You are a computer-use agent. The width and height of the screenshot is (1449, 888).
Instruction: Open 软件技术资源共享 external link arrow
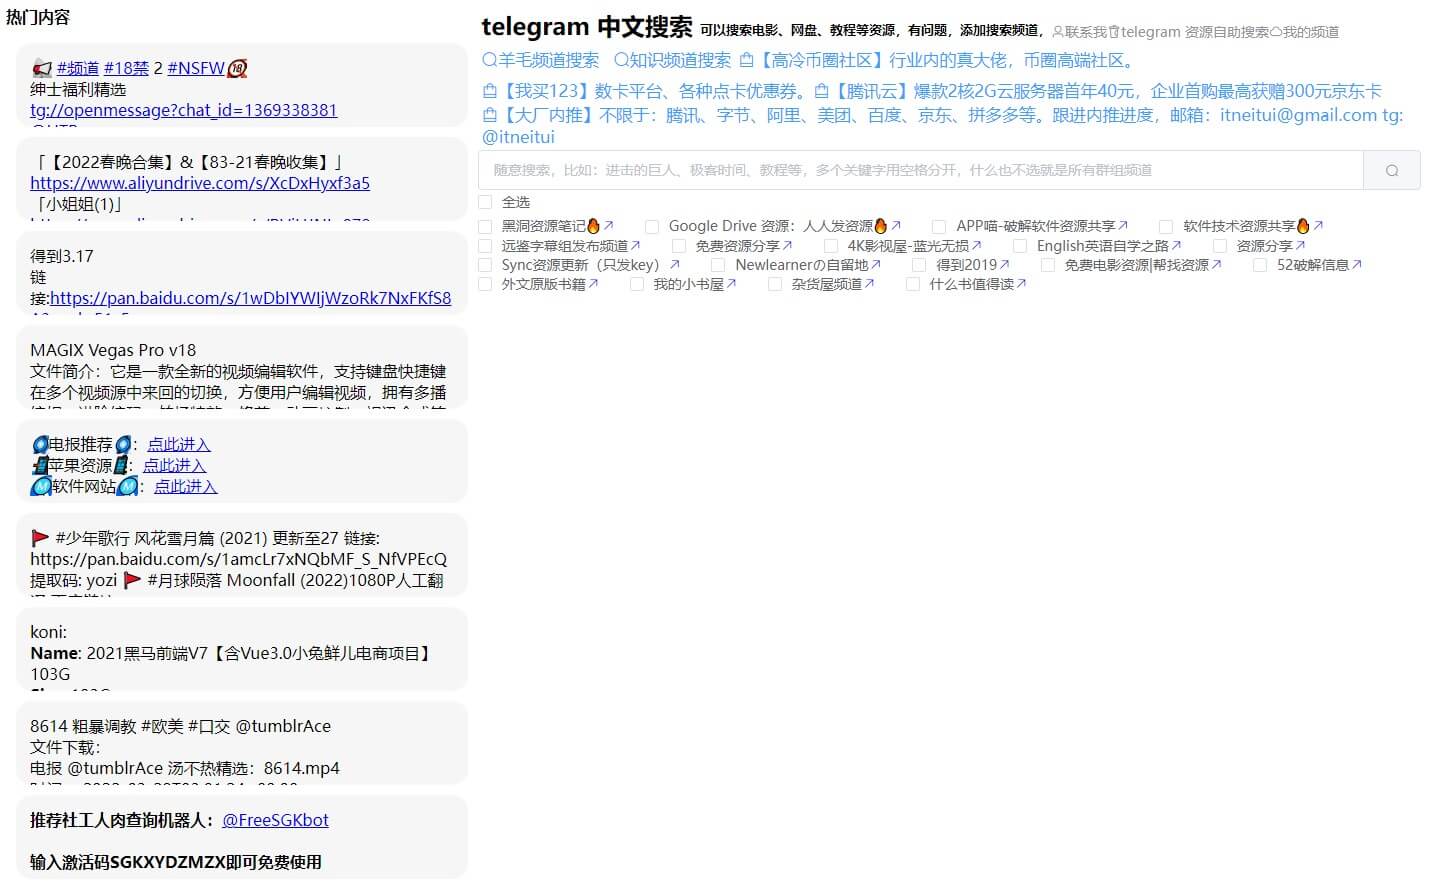1318,226
